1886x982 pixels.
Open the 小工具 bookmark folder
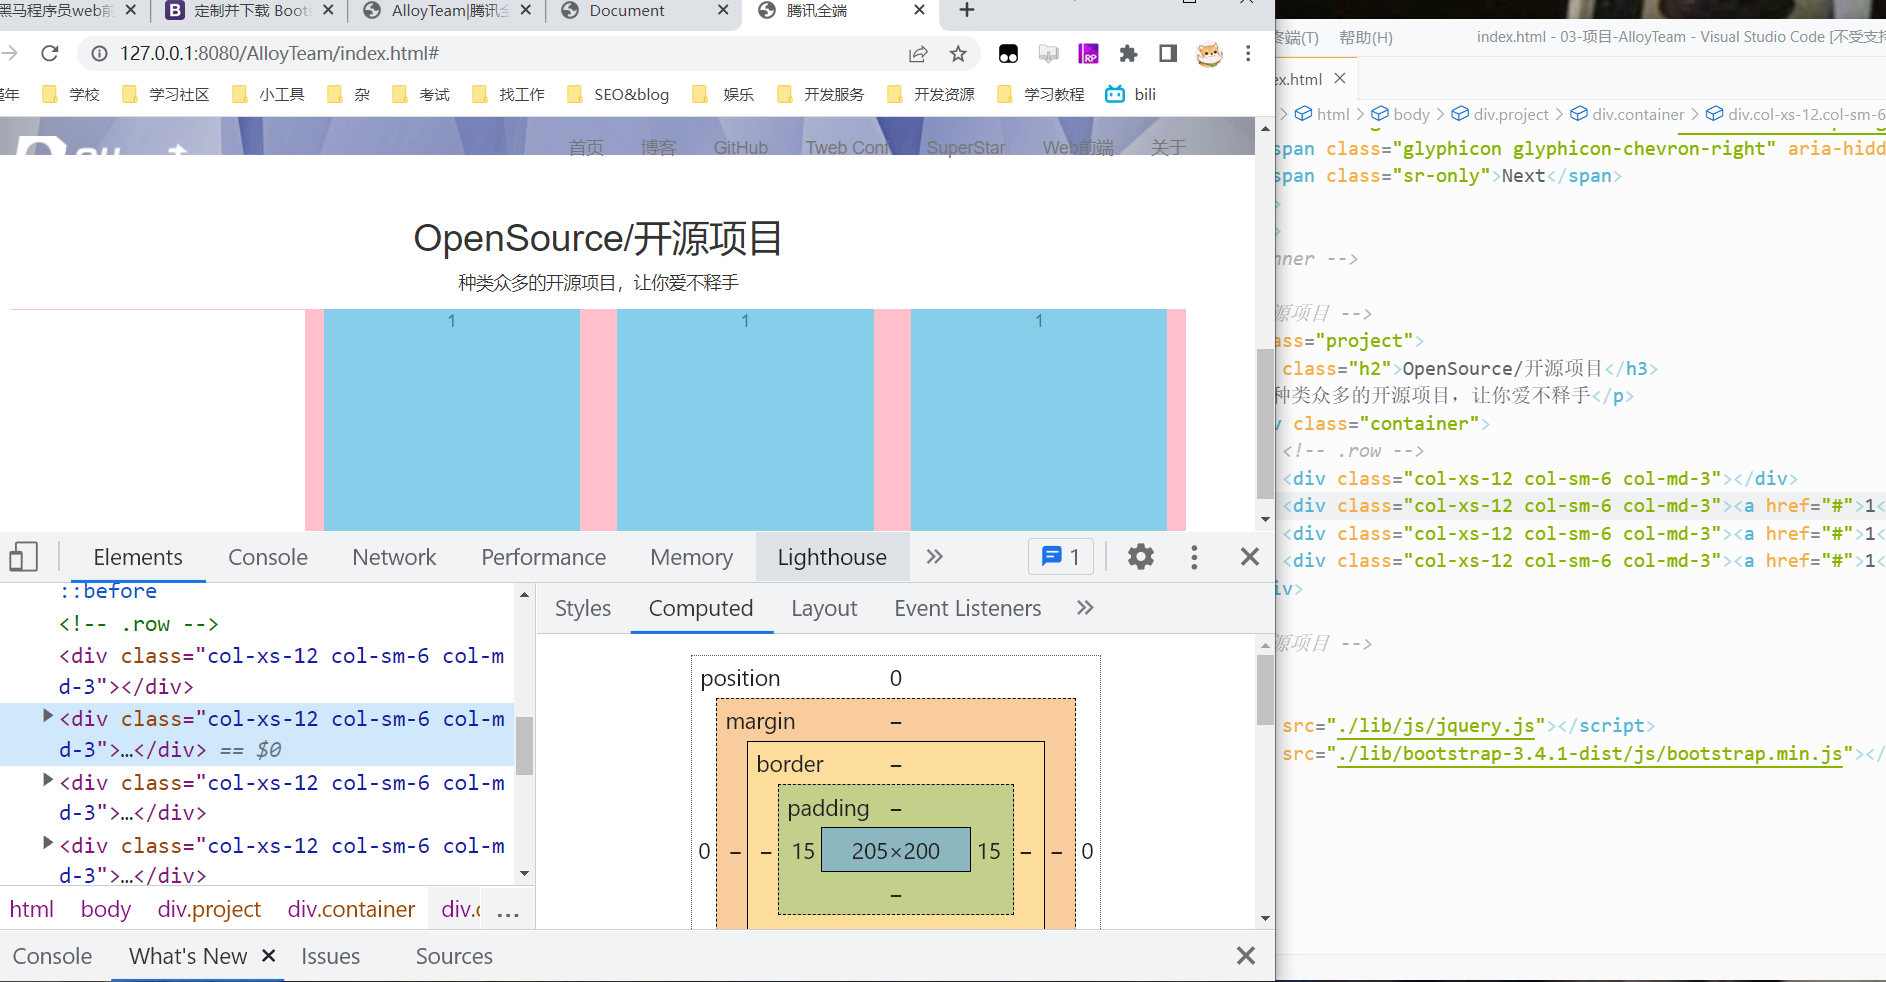(268, 94)
